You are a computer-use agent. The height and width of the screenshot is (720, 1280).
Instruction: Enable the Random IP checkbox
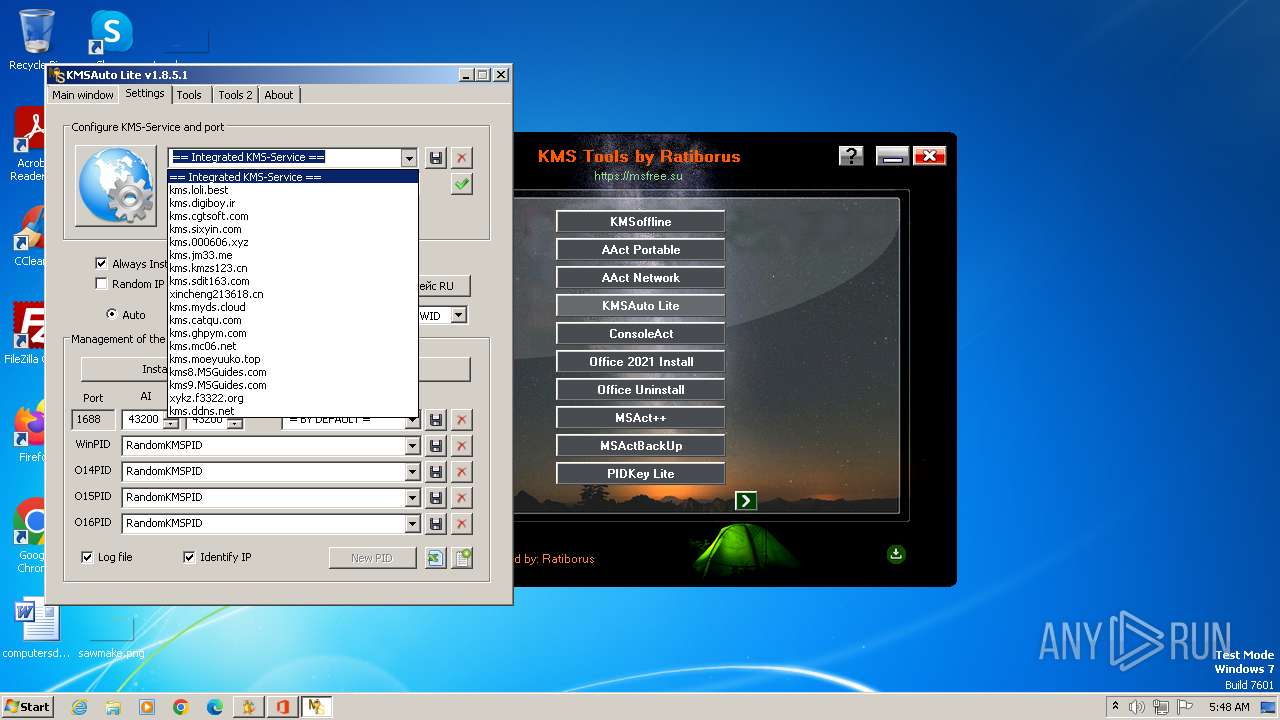pos(101,284)
